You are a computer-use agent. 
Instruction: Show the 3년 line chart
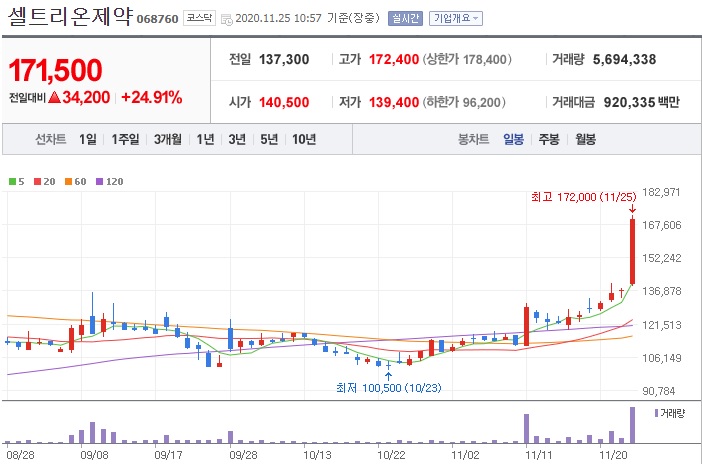pyautogui.click(x=237, y=139)
